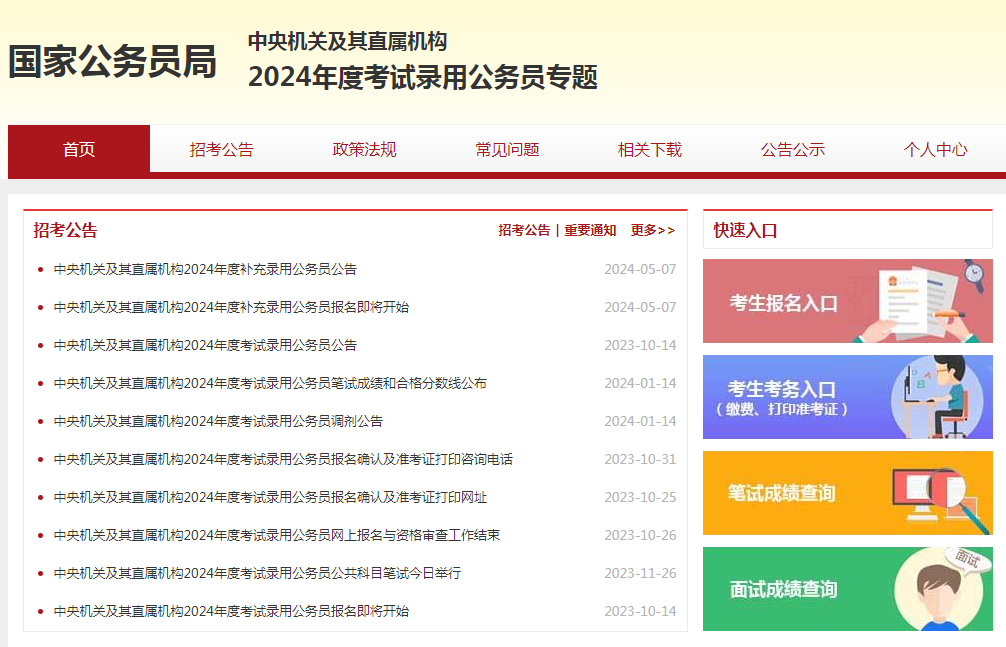Open the 2024年度补充录用公务员公告 link
The width and height of the screenshot is (1006, 647).
pos(205,269)
